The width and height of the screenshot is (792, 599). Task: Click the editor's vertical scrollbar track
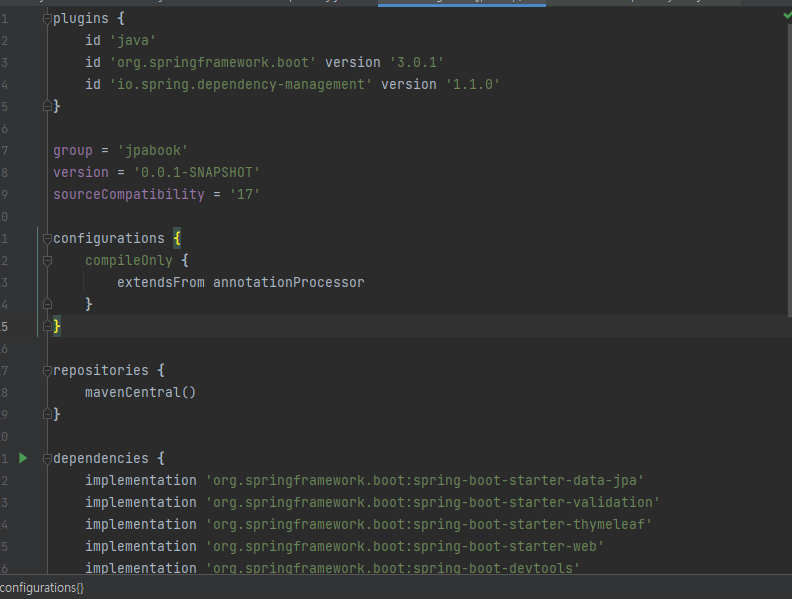pyautogui.click(x=787, y=300)
